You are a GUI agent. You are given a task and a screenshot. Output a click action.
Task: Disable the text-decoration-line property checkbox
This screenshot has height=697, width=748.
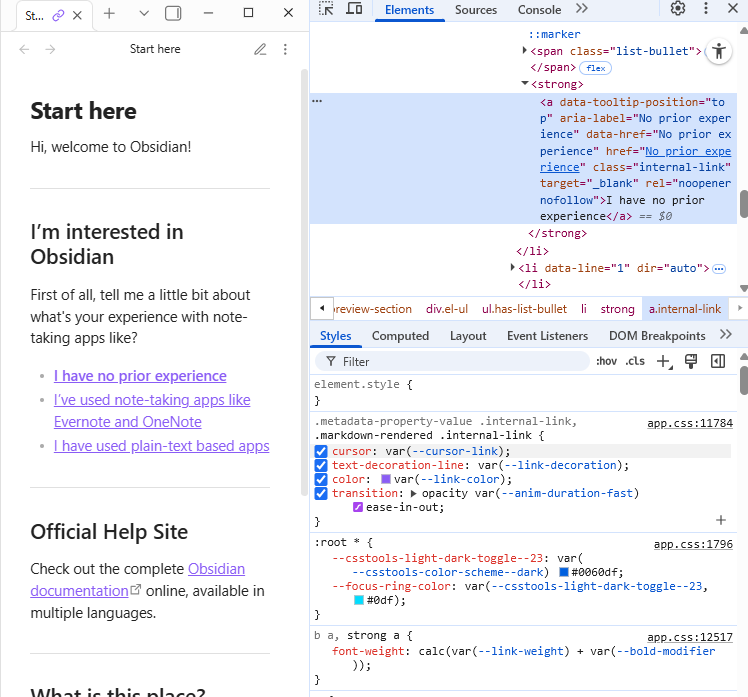(x=321, y=466)
